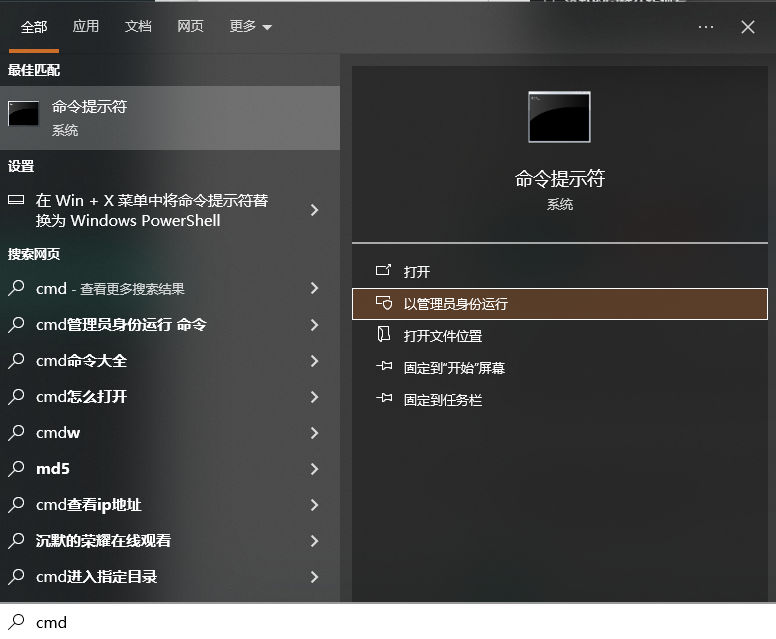The image size is (776, 639).
Task: Click search icon beside cmdw
Action: coord(16,433)
